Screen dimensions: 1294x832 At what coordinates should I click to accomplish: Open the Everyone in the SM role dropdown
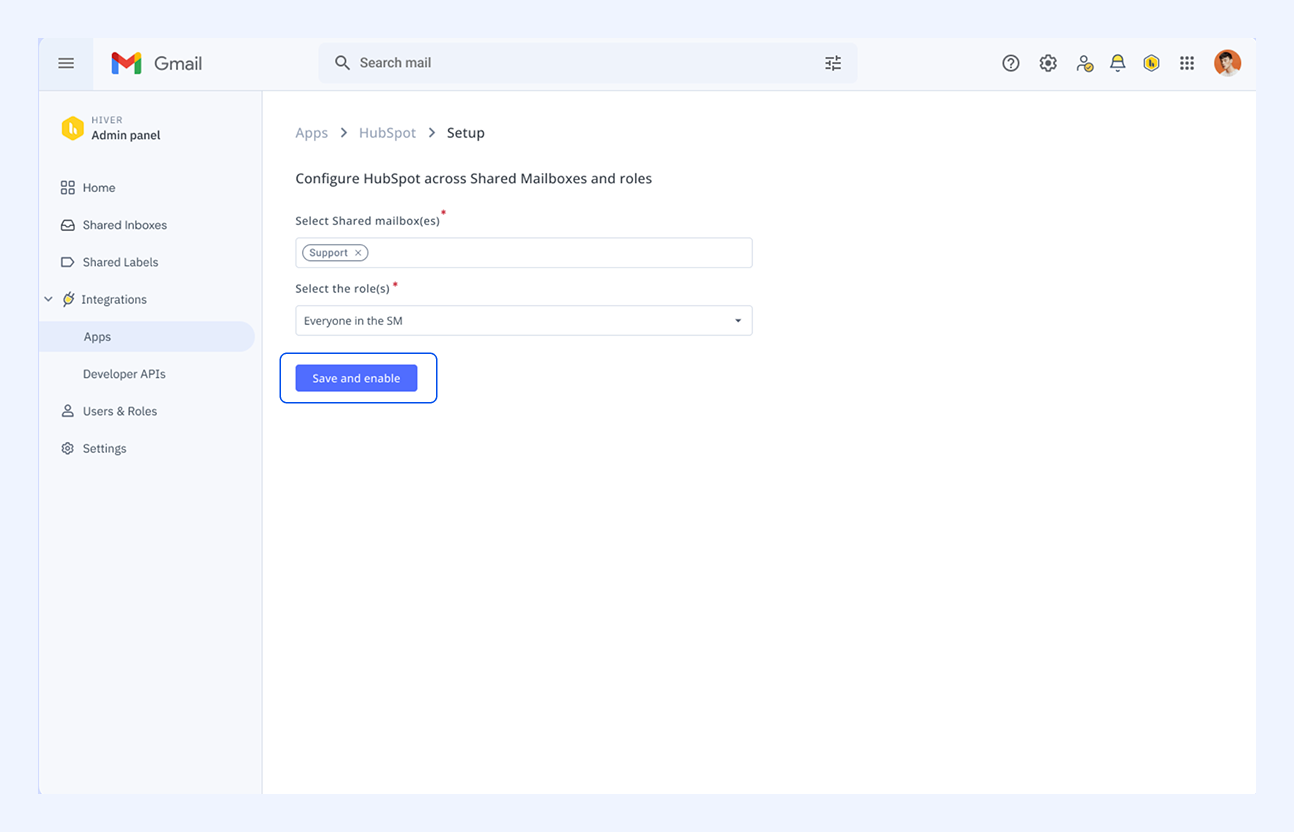524,321
